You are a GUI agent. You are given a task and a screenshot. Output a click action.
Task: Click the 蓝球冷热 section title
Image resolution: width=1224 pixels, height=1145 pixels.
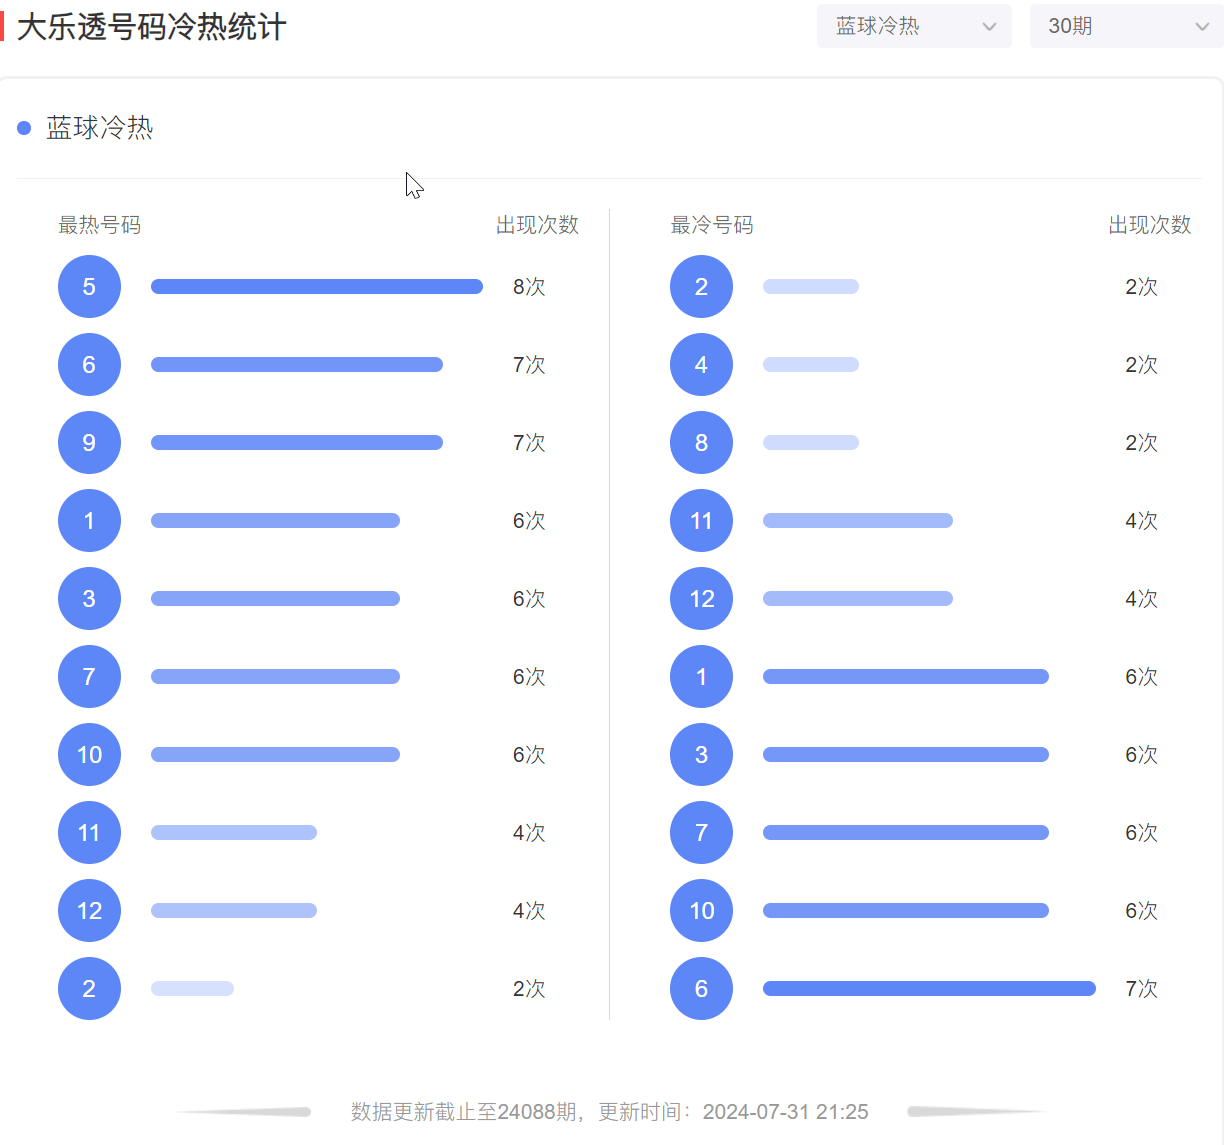(x=99, y=128)
